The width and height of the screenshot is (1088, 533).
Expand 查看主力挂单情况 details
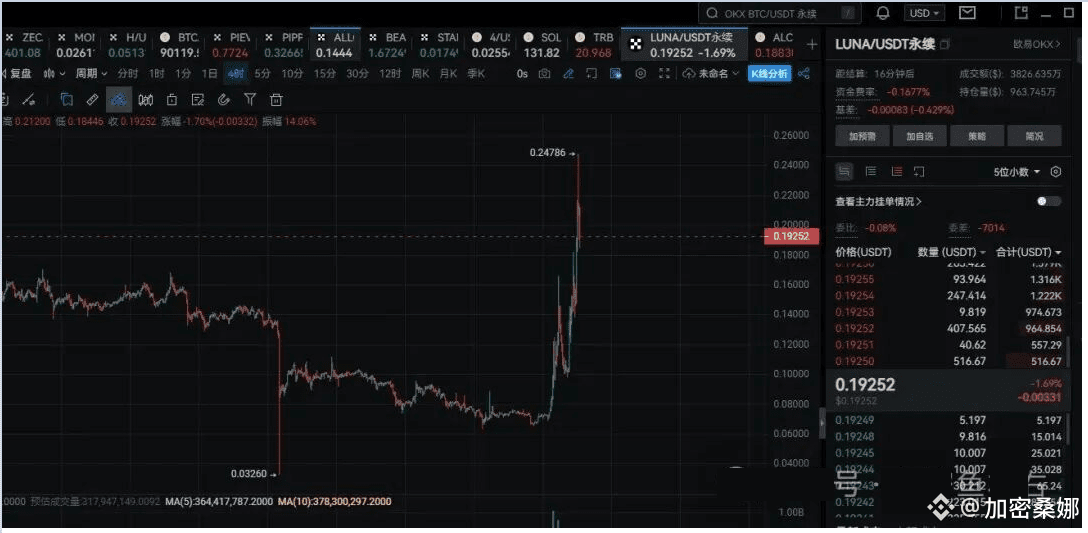[878, 201]
